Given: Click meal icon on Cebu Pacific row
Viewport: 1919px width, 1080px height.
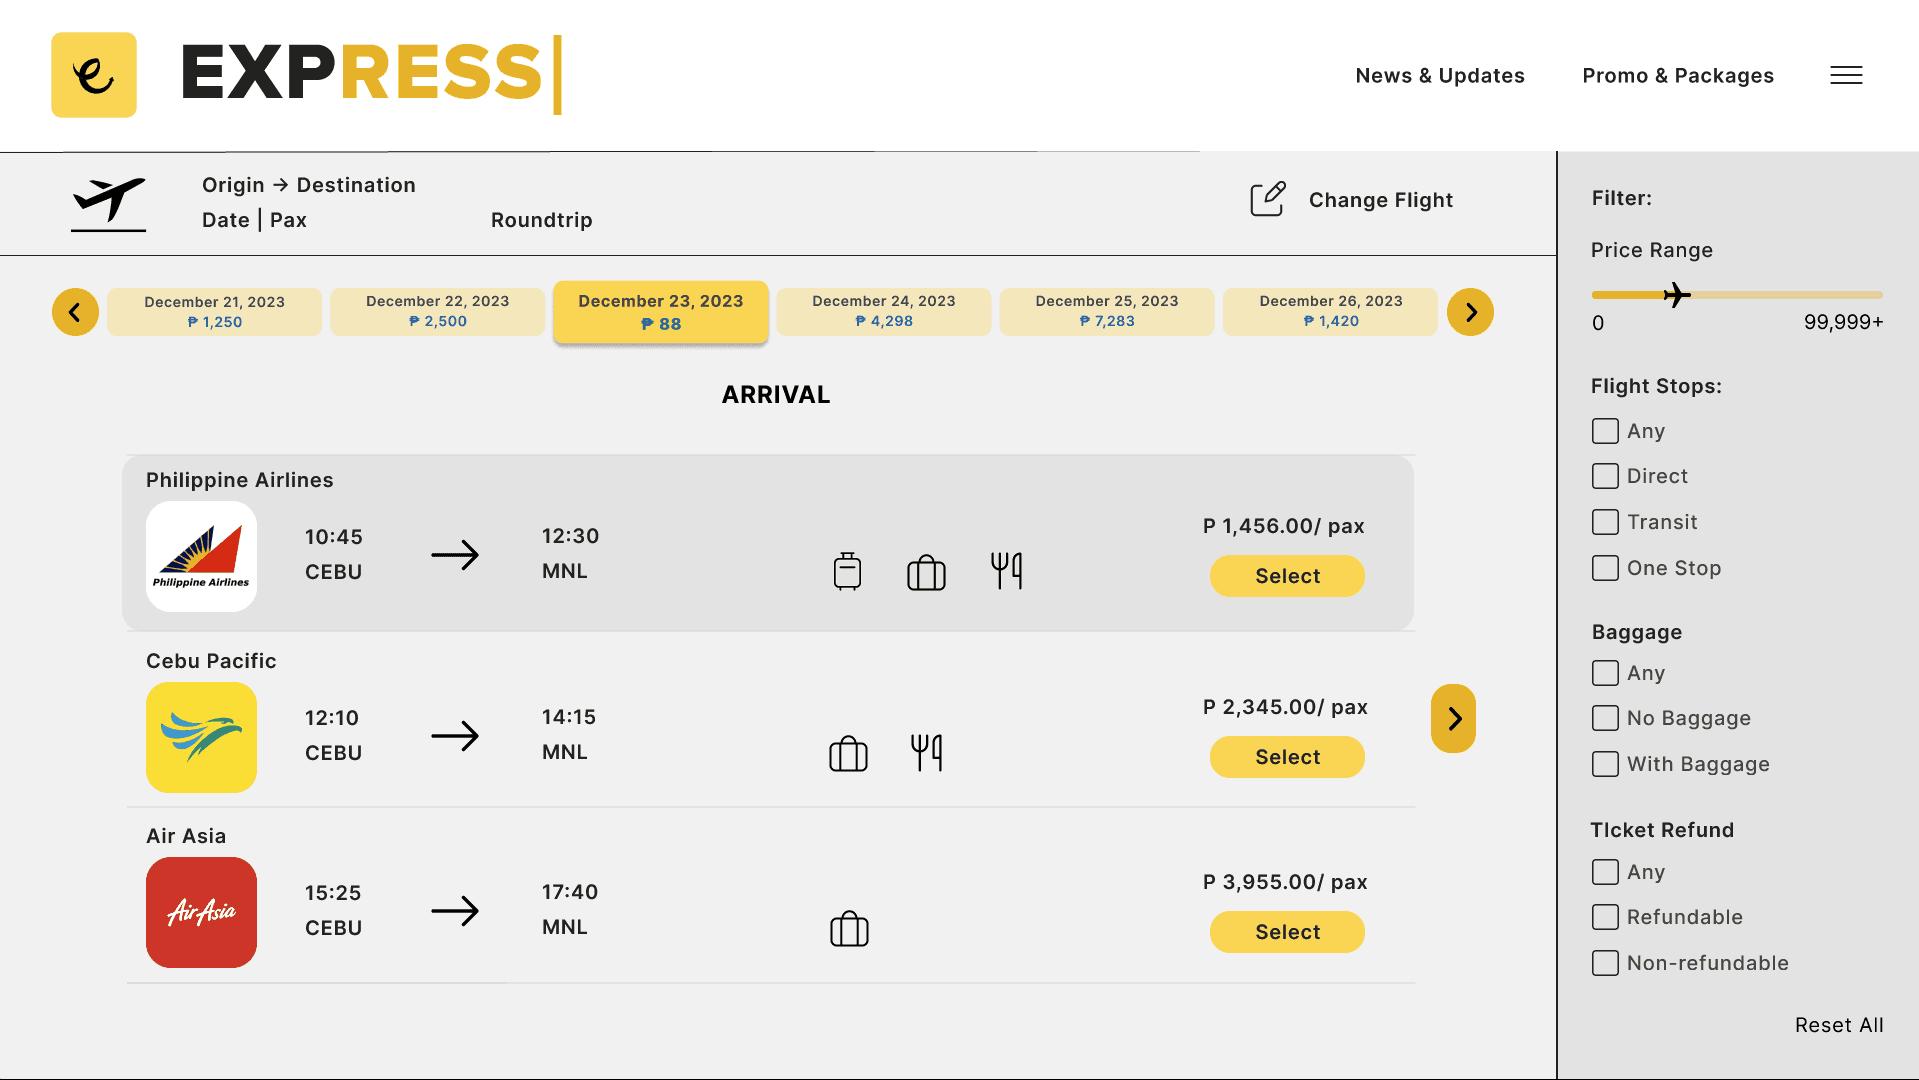Looking at the screenshot, I should (x=926, y=752).
